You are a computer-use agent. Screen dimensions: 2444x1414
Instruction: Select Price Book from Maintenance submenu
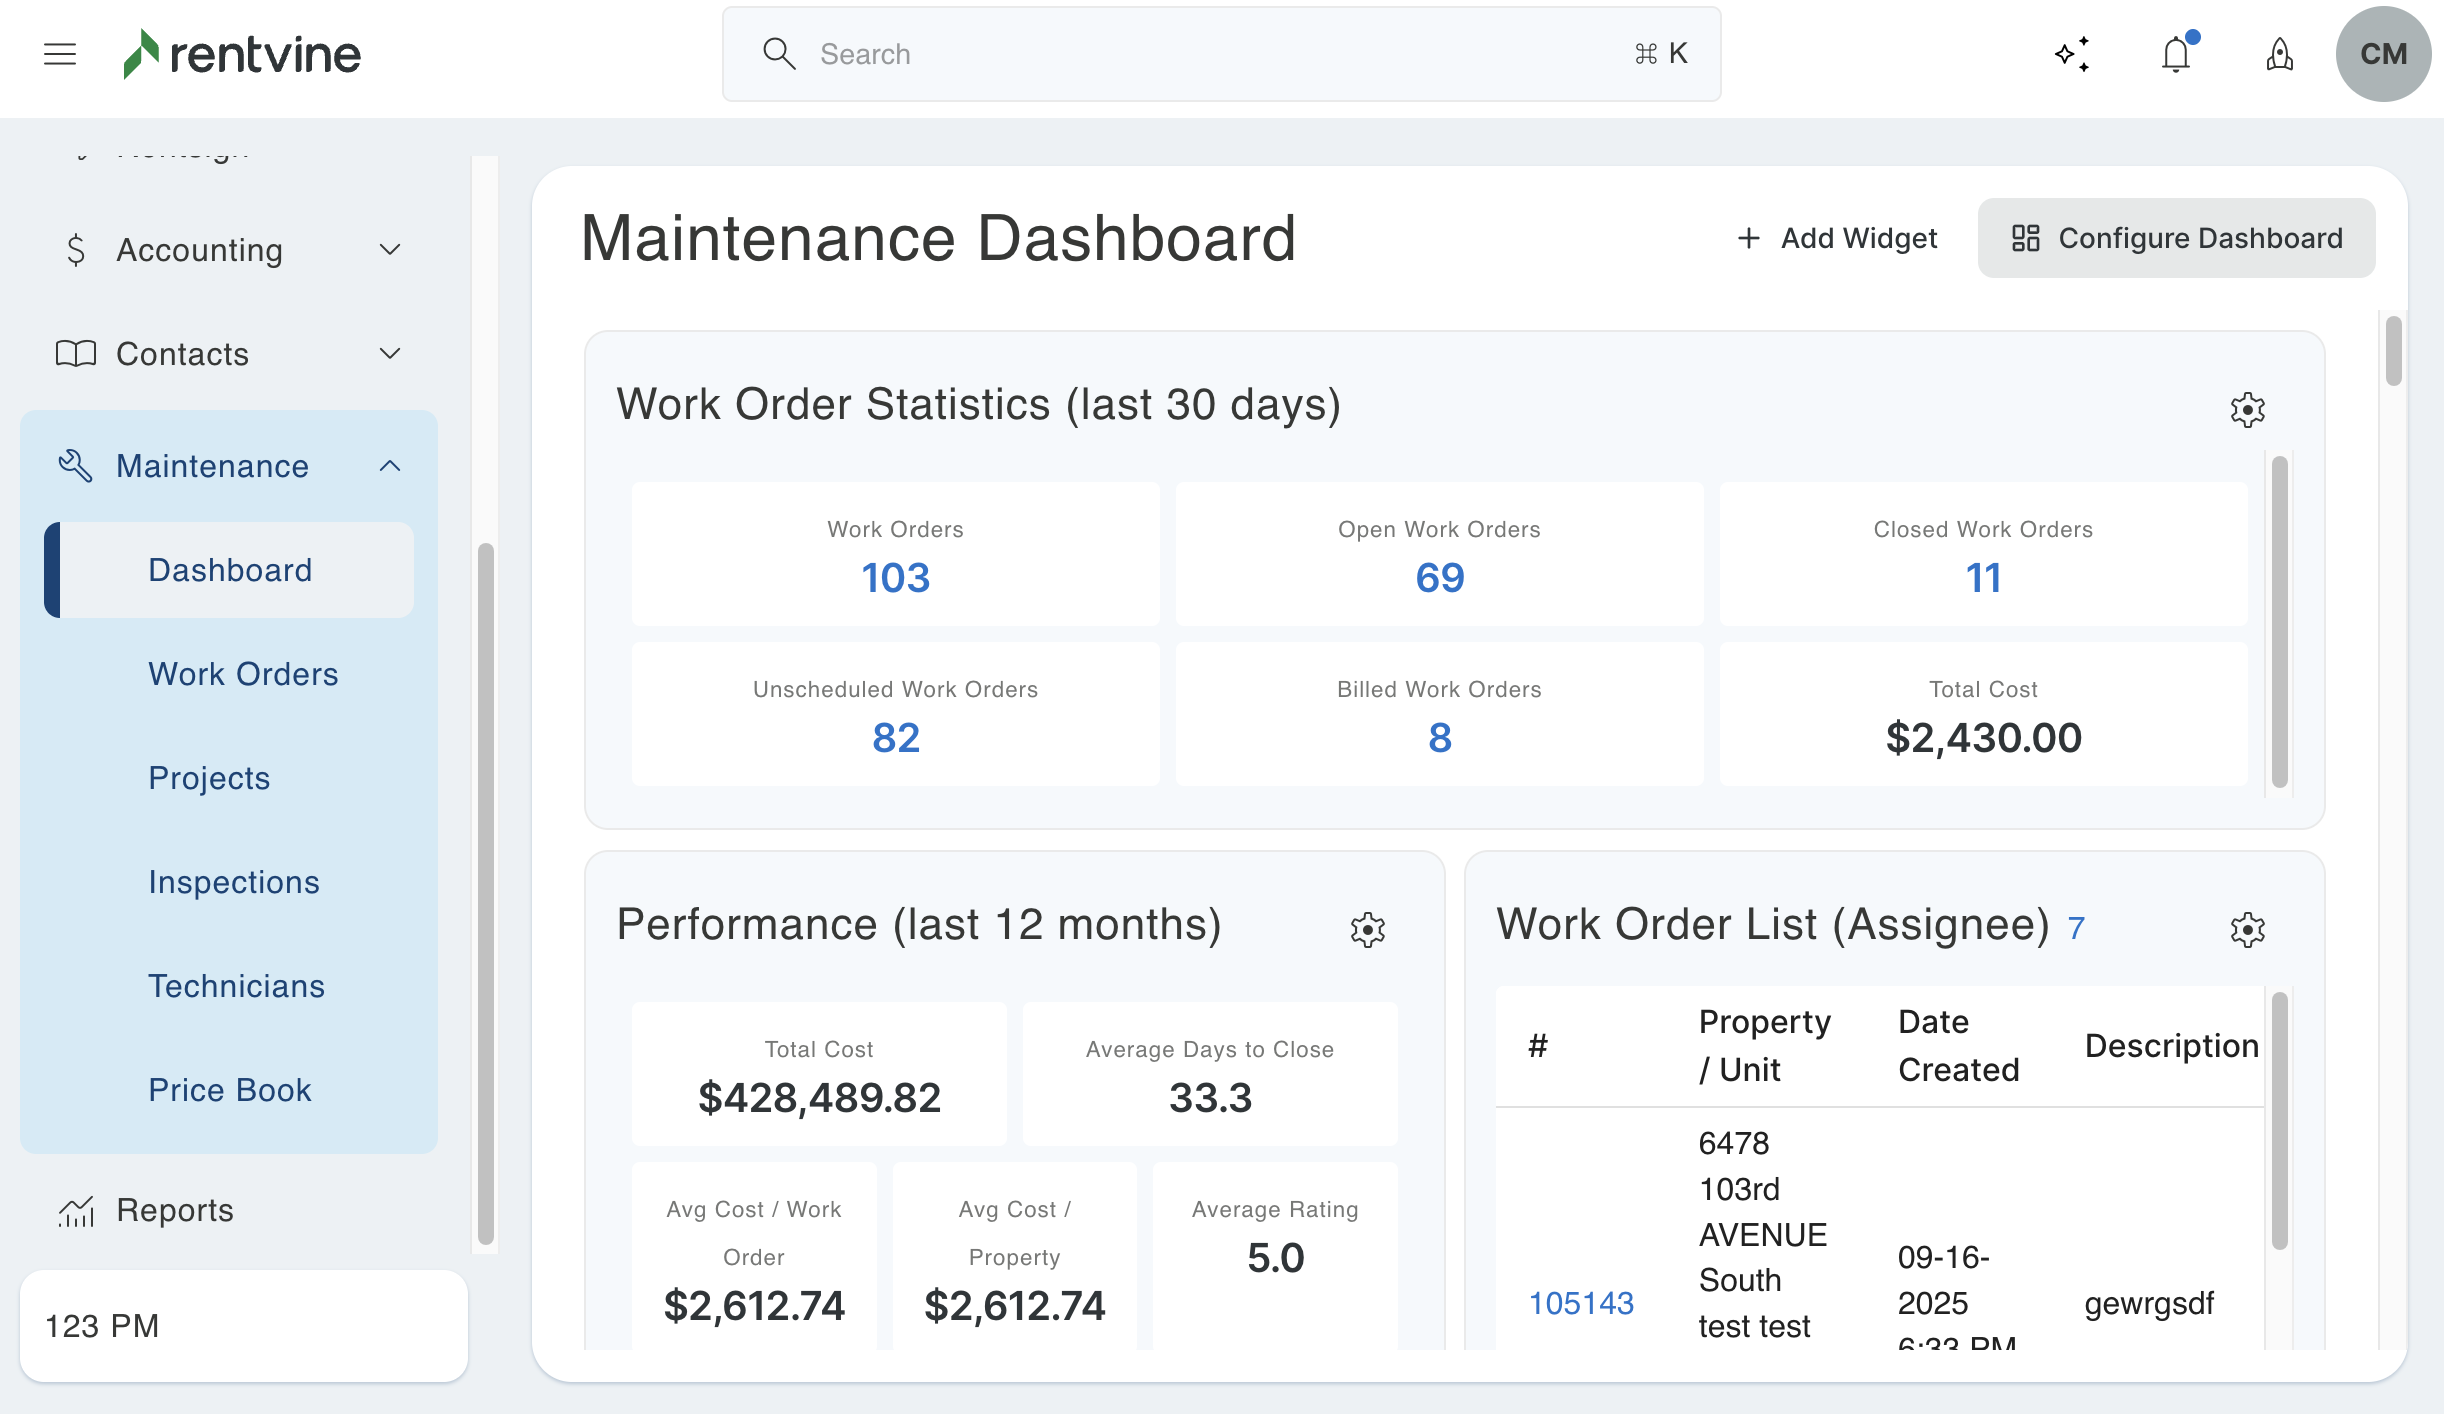(x=230, y=1090)
